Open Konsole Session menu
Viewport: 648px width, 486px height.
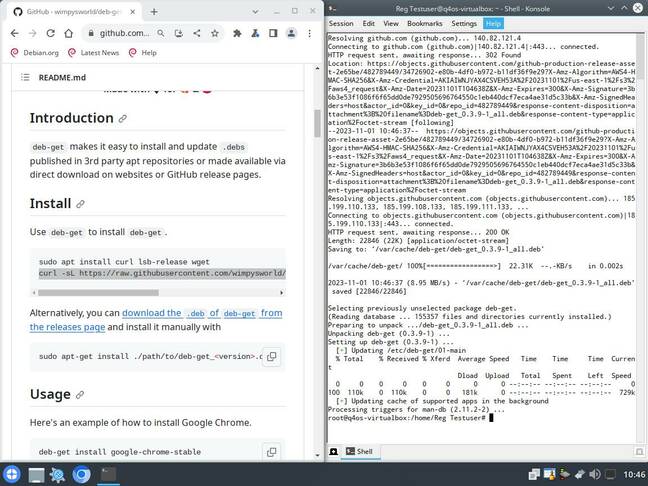341,24
